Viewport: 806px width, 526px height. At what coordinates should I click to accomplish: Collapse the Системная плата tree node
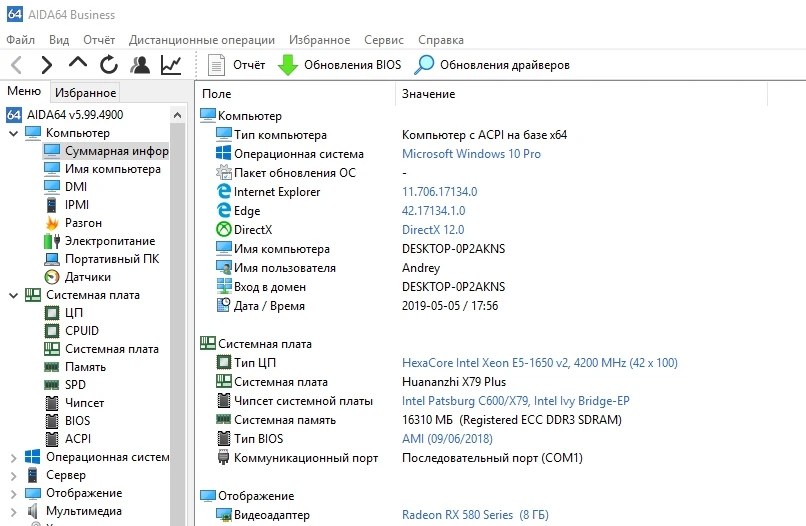click(x=14, y=295)
